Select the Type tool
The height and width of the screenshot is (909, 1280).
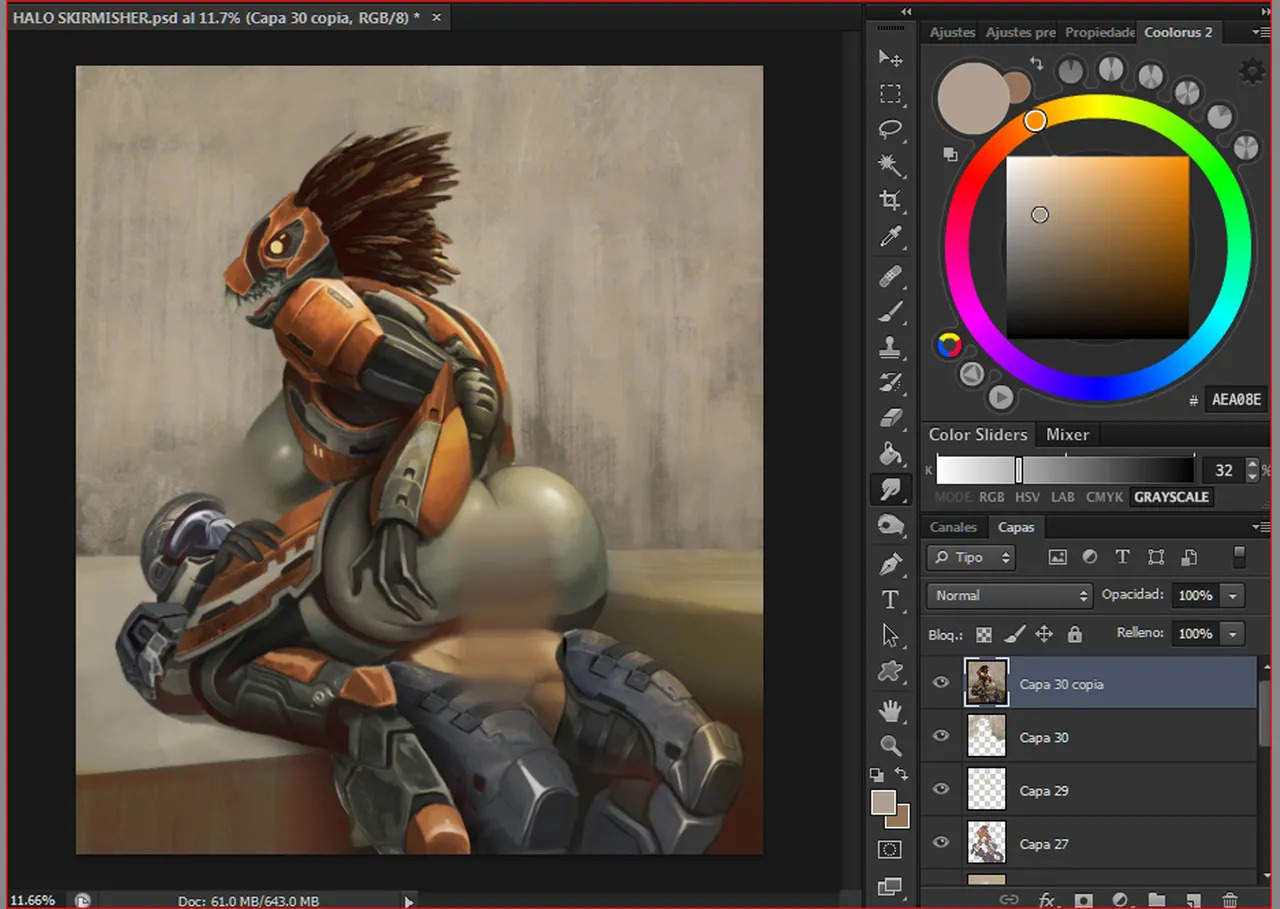(890, 600)
